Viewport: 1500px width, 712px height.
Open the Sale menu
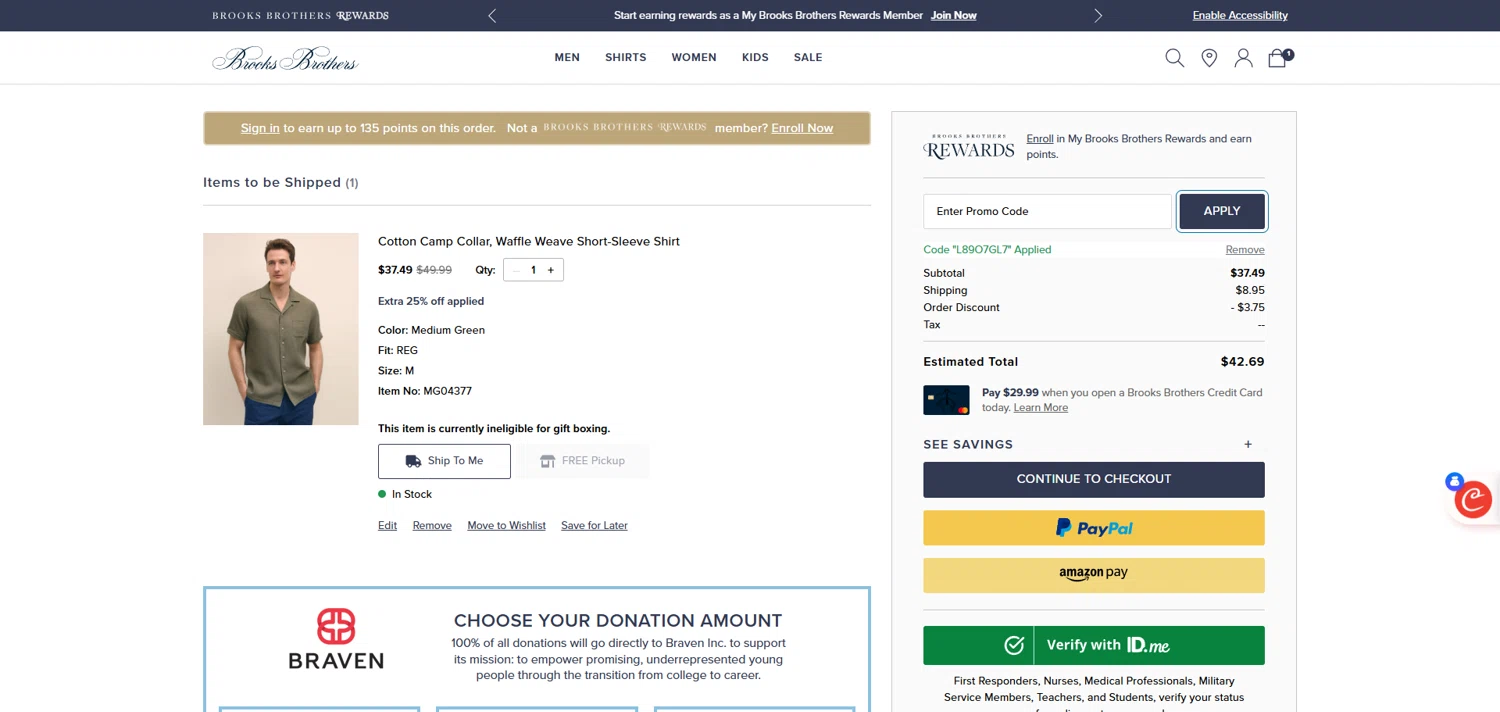(x=808, y=58)
